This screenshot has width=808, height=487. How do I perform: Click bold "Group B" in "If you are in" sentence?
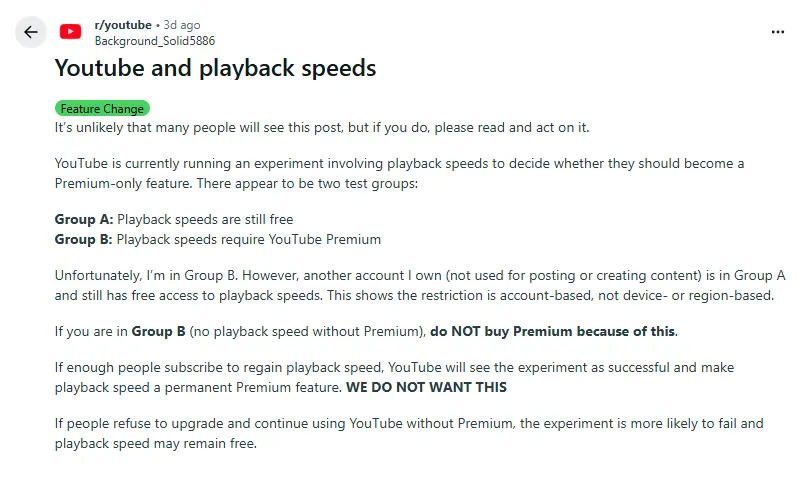click(158, 331)
